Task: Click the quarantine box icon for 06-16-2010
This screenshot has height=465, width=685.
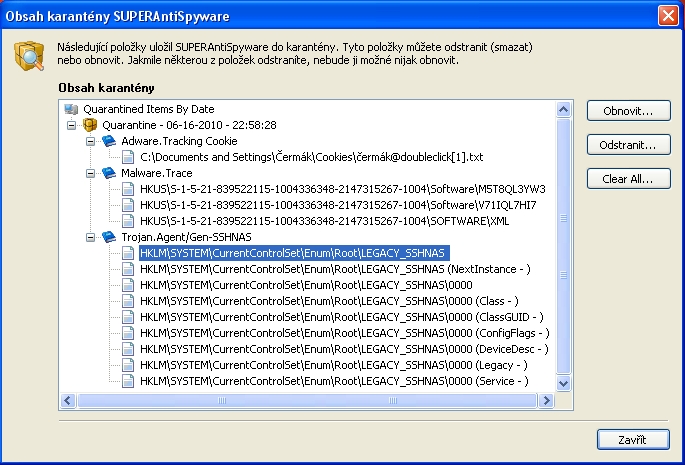Action: coord(90,125)
